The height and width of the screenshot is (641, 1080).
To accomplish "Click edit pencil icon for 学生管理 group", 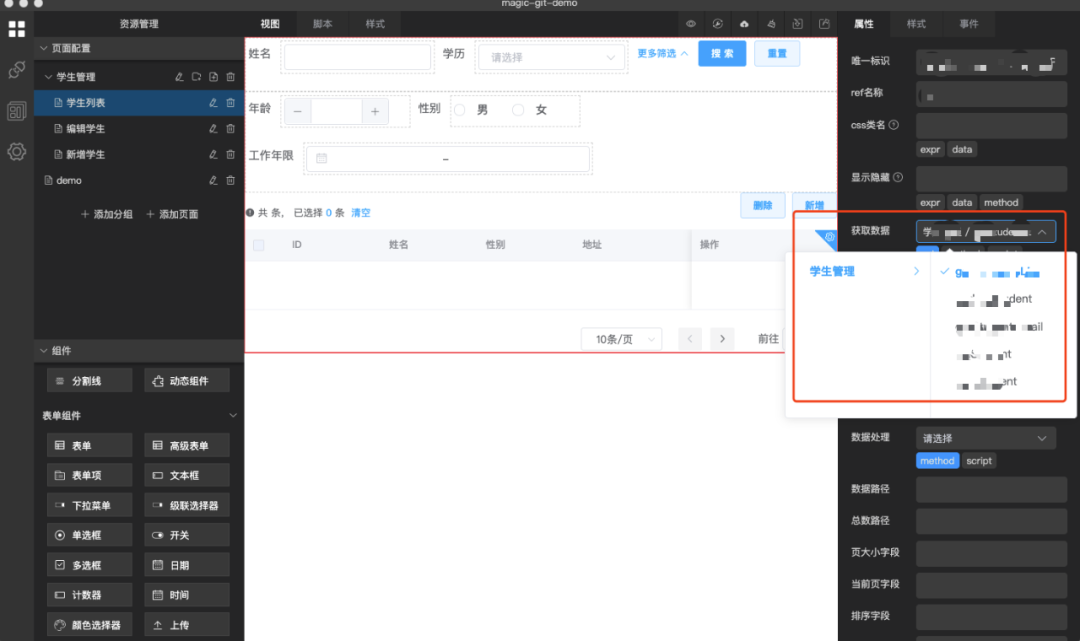I will click(179, 76).
